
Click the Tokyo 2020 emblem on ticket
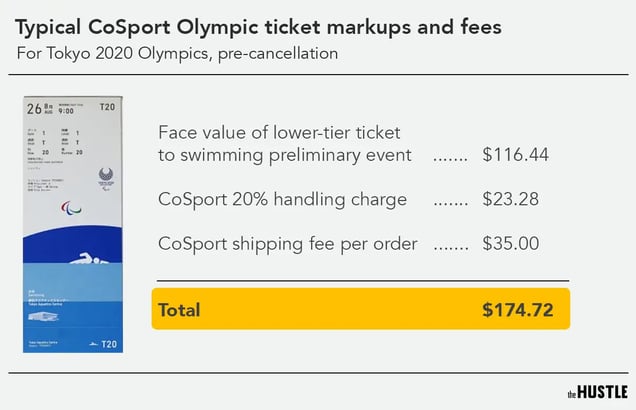pyautogui.click(x=106, y=177)
